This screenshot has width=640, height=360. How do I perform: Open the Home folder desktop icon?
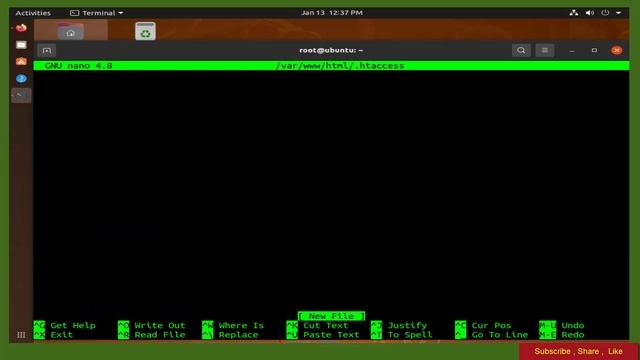click(x=71, y=31)
